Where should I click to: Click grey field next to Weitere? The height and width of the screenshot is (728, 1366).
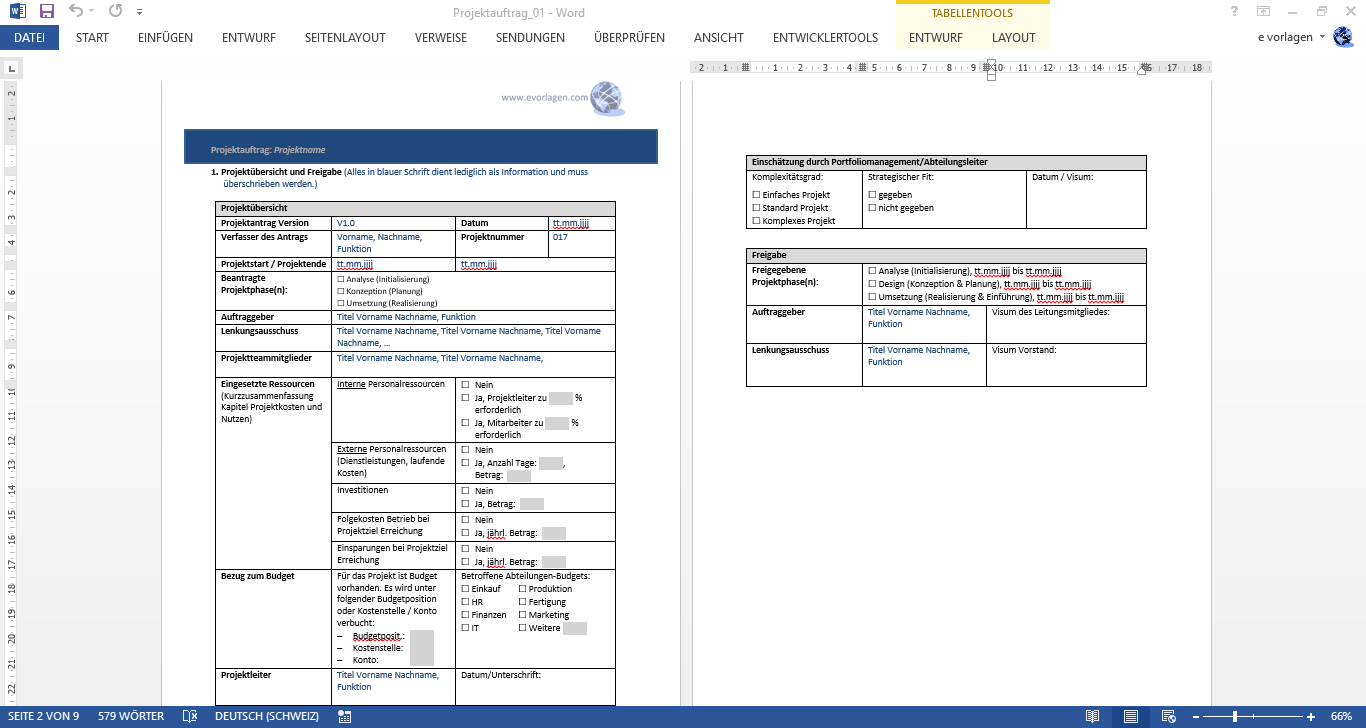click(575, 628)
